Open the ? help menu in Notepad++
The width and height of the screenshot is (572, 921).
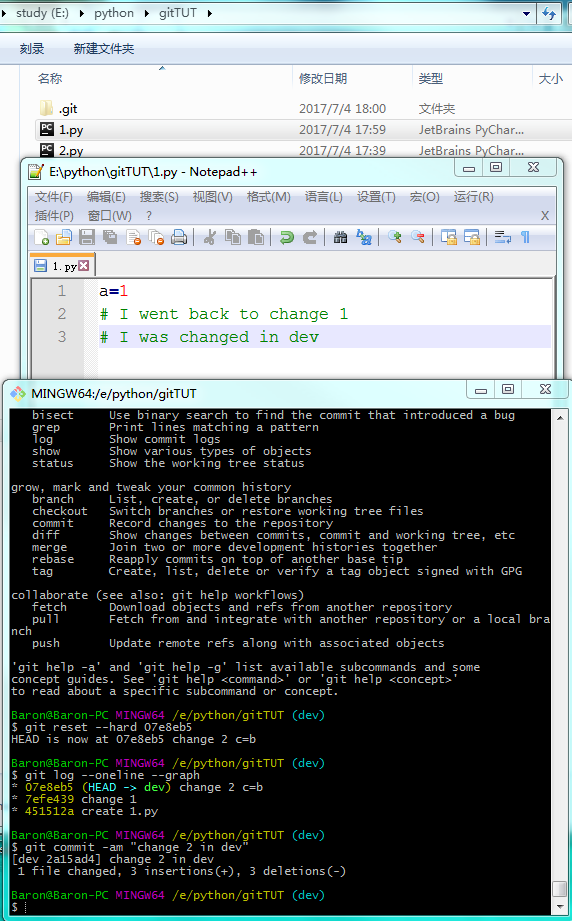149,216
